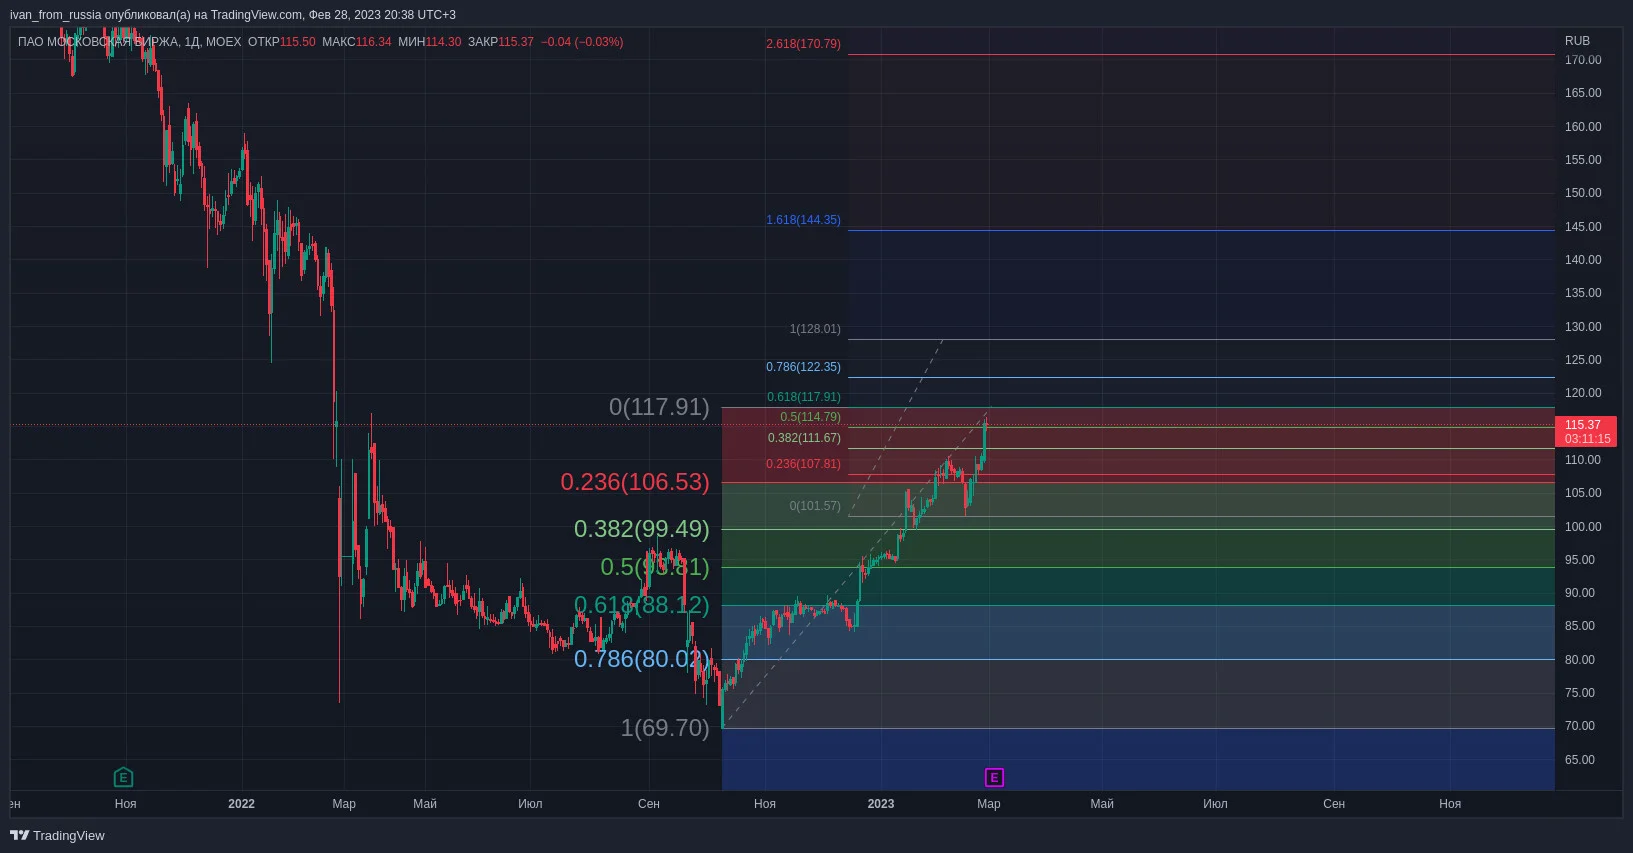
Task: Click the 100.00 price axis label
Action: pos(1583,527)
